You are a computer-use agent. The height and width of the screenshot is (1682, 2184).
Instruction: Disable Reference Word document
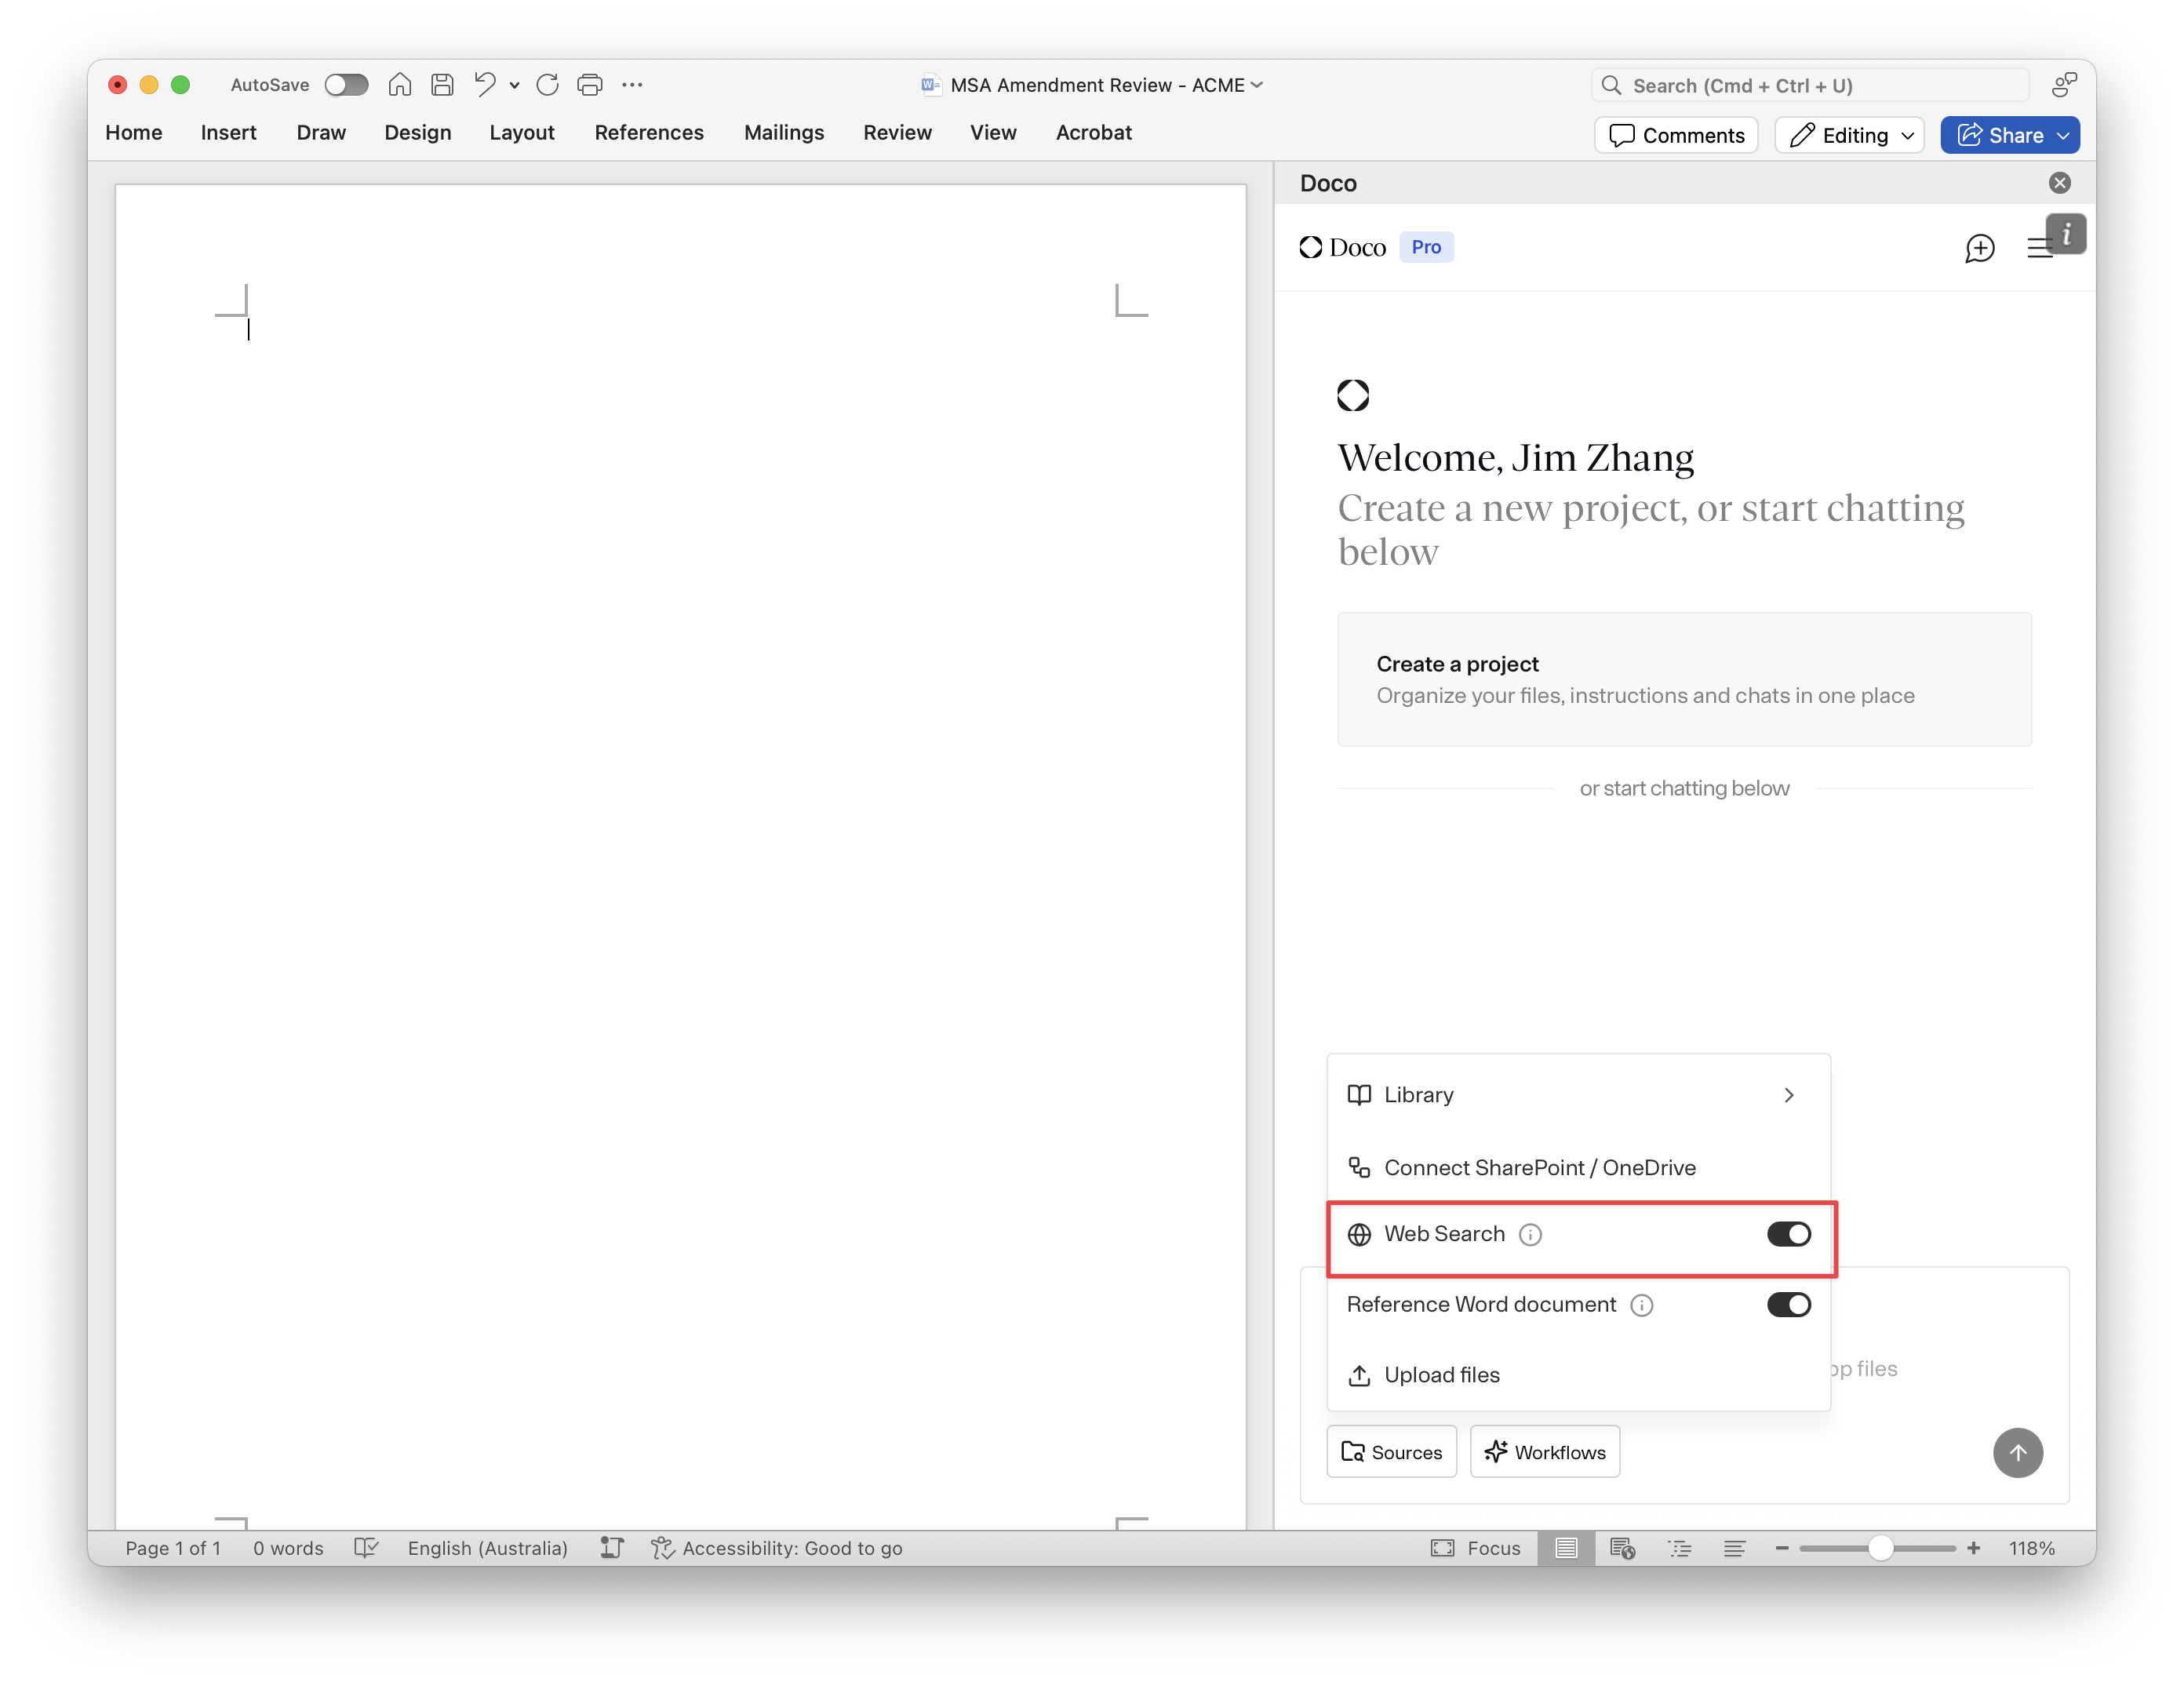(1789, 1304)
